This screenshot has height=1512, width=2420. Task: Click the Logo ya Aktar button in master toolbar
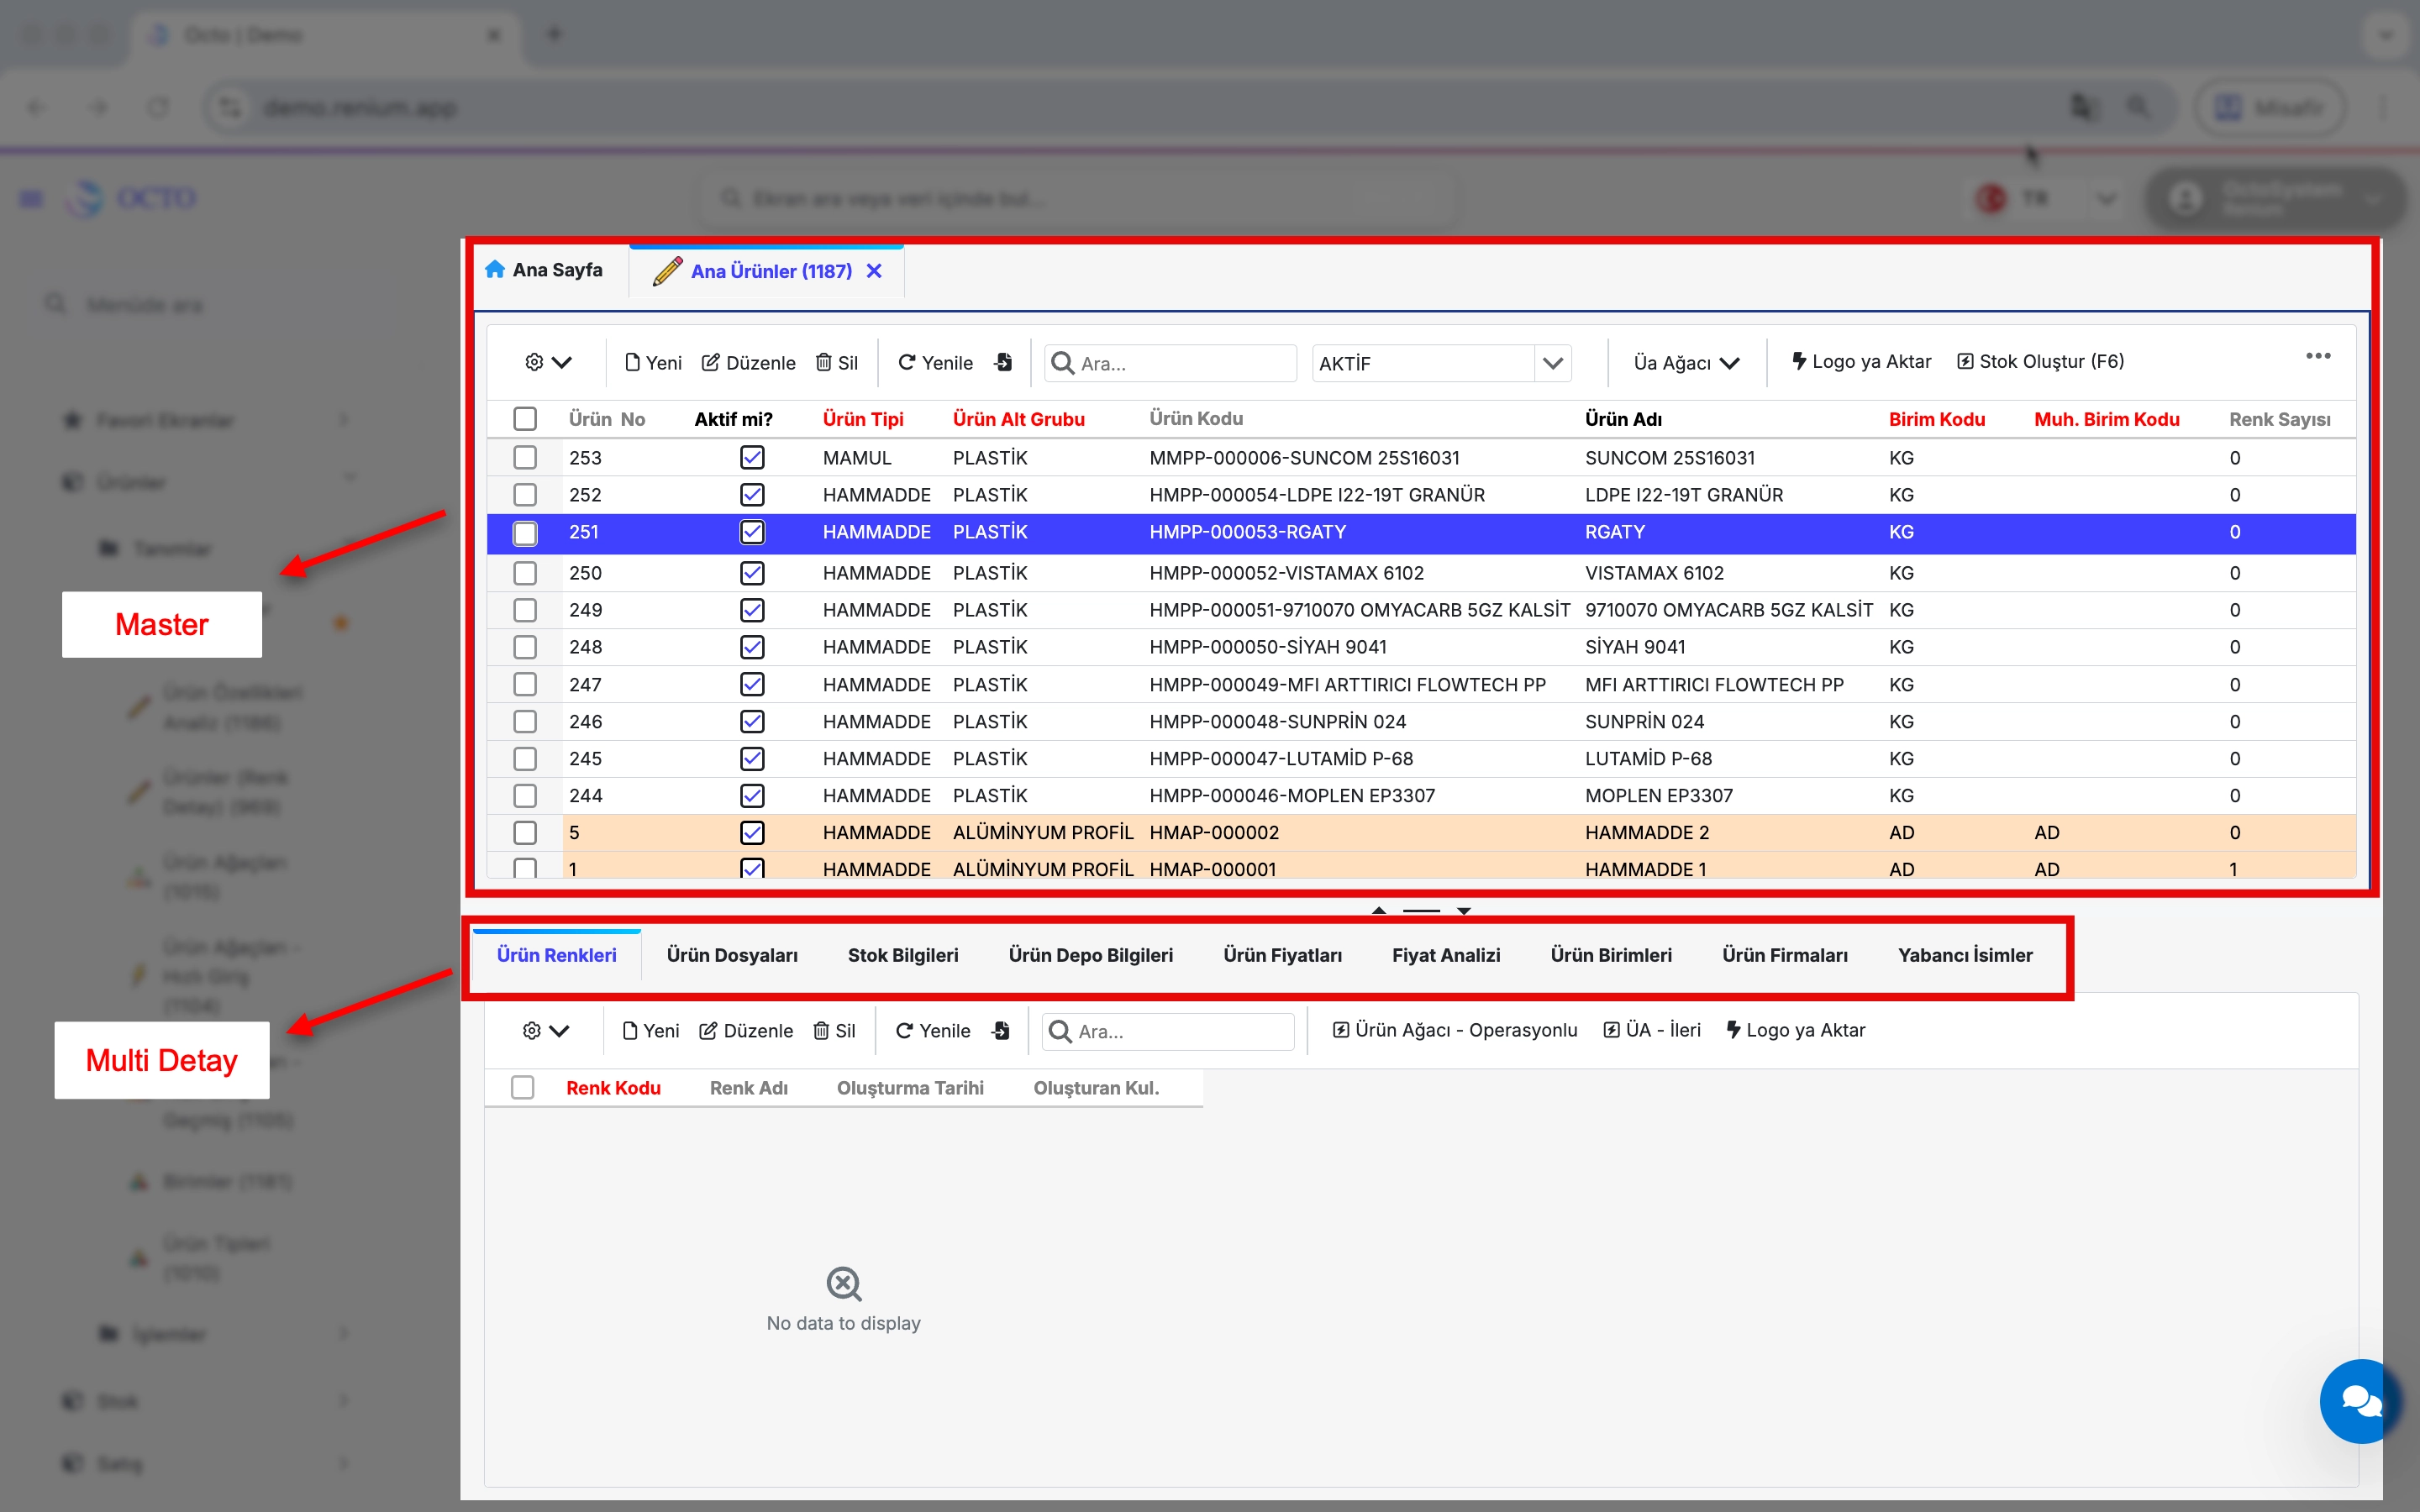click(1861, 361)
